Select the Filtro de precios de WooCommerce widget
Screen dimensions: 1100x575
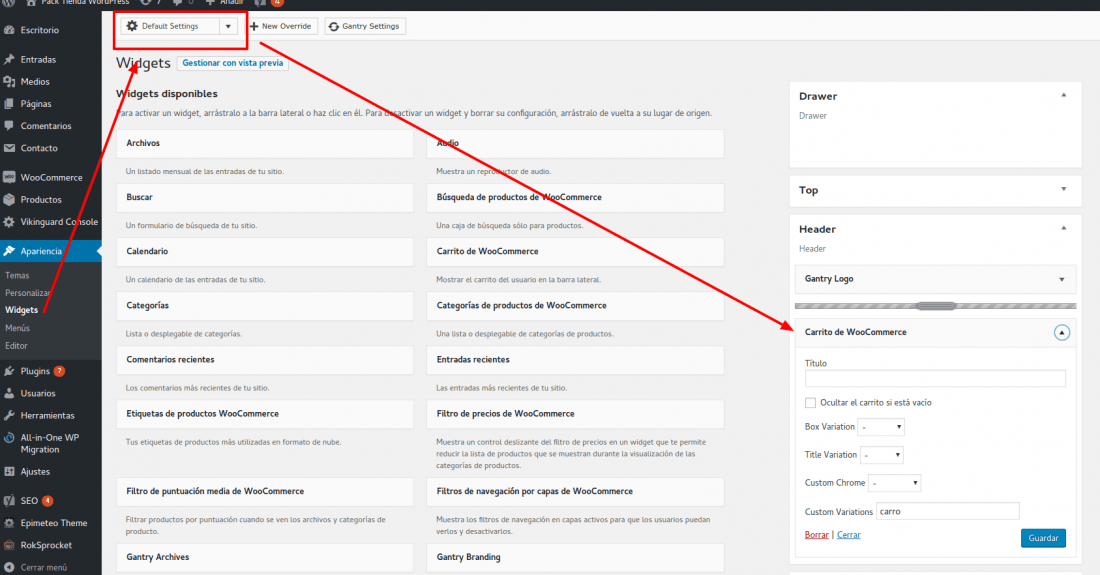pyautogui.click(x=575, y=414)
